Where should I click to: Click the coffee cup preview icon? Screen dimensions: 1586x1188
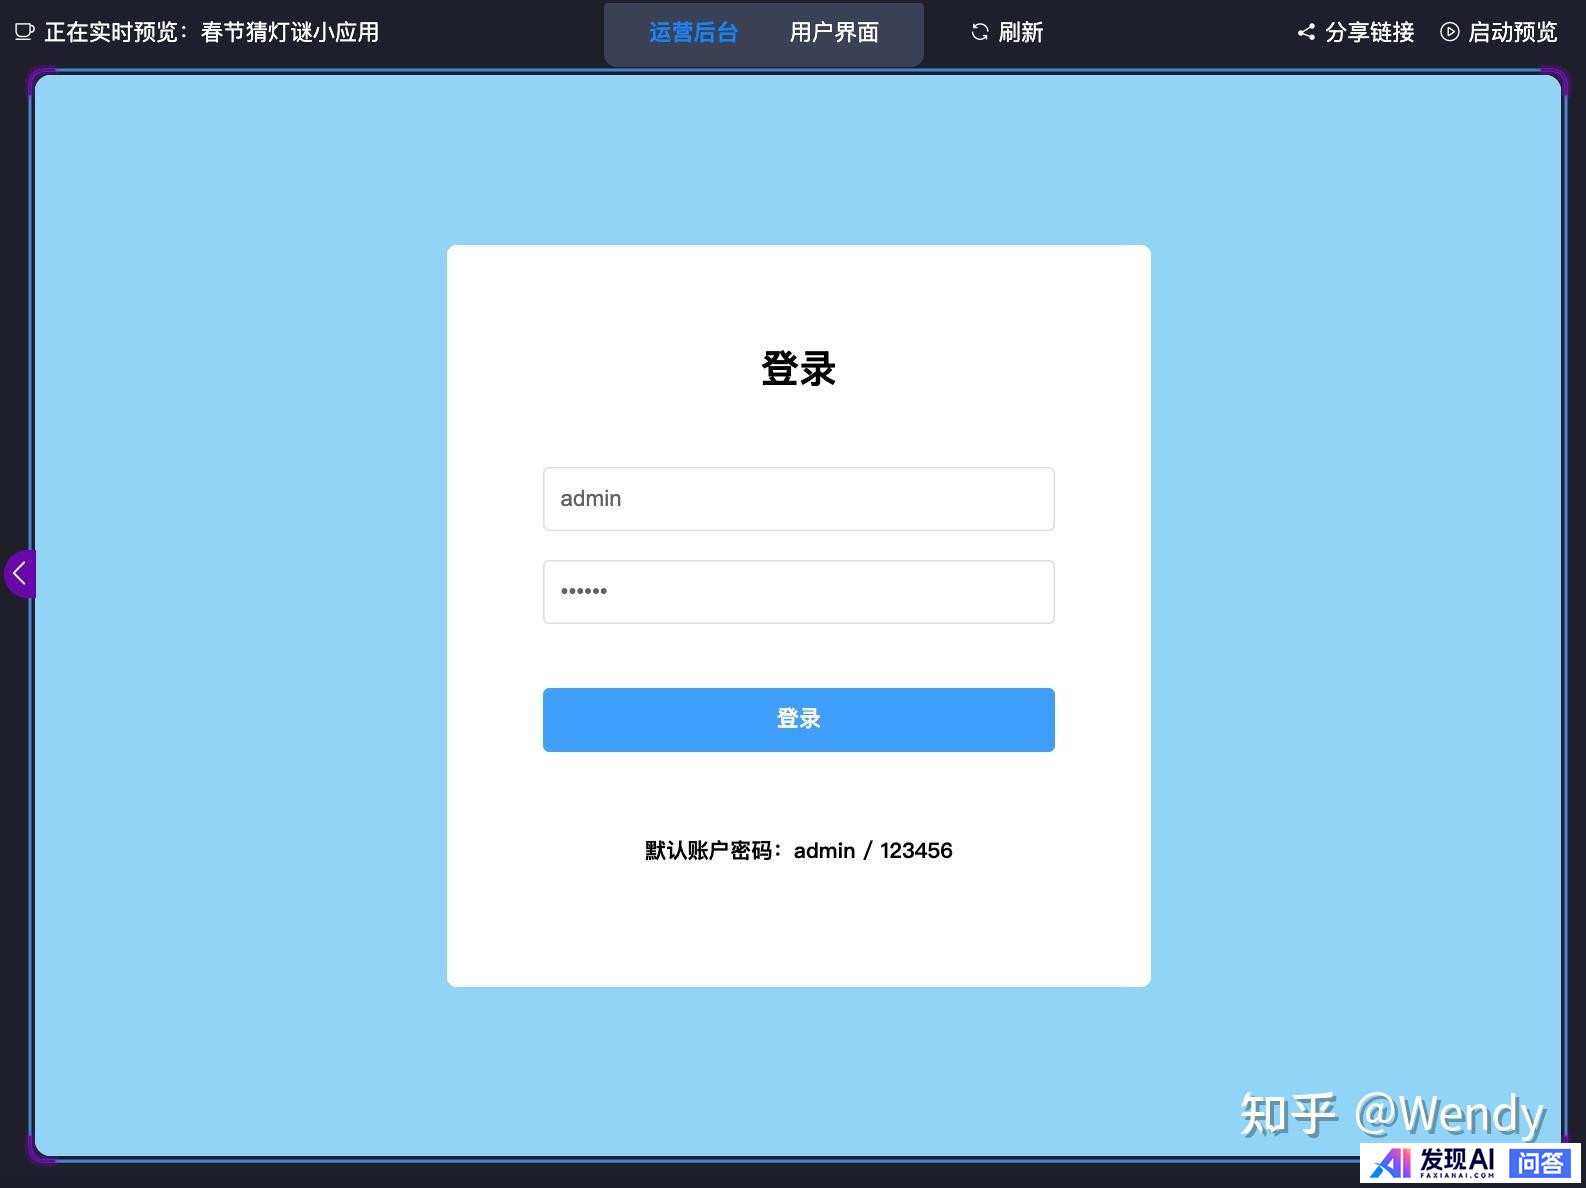(24, 32)
